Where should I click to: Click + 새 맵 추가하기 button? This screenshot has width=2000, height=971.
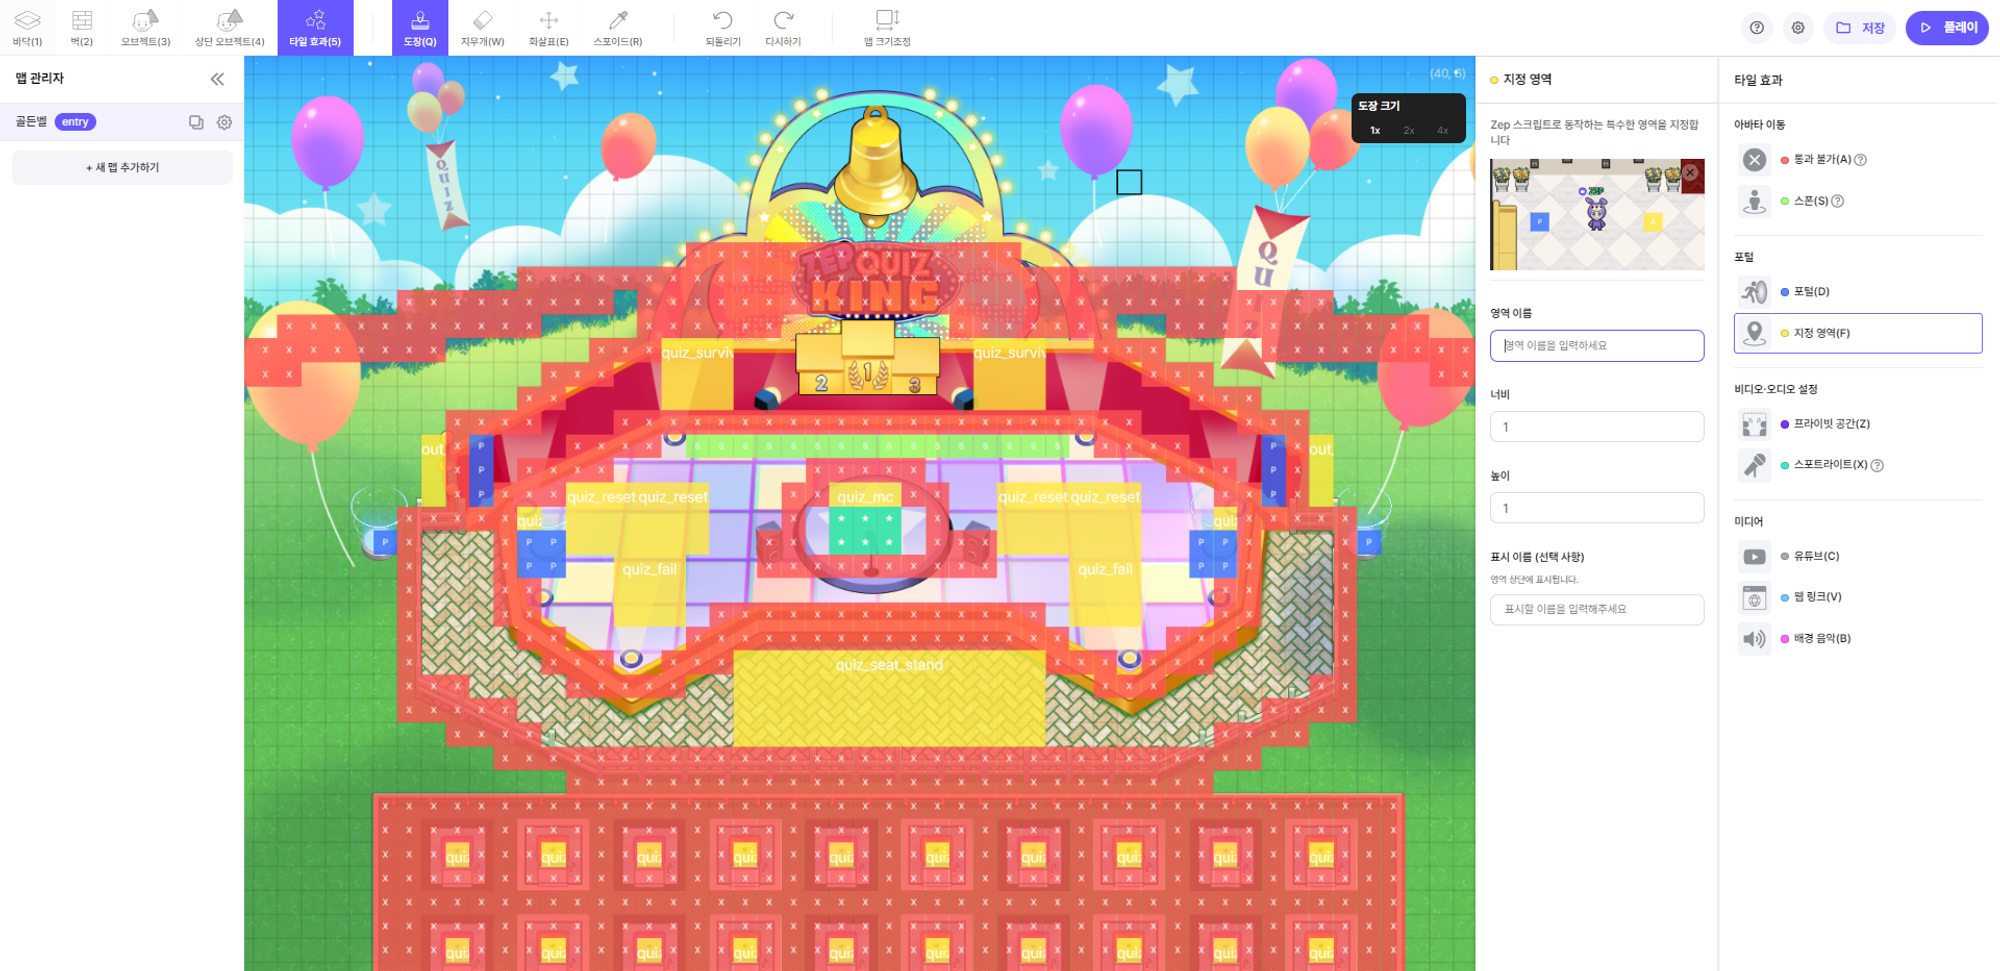pyautogui.click(x=122, y=168)
